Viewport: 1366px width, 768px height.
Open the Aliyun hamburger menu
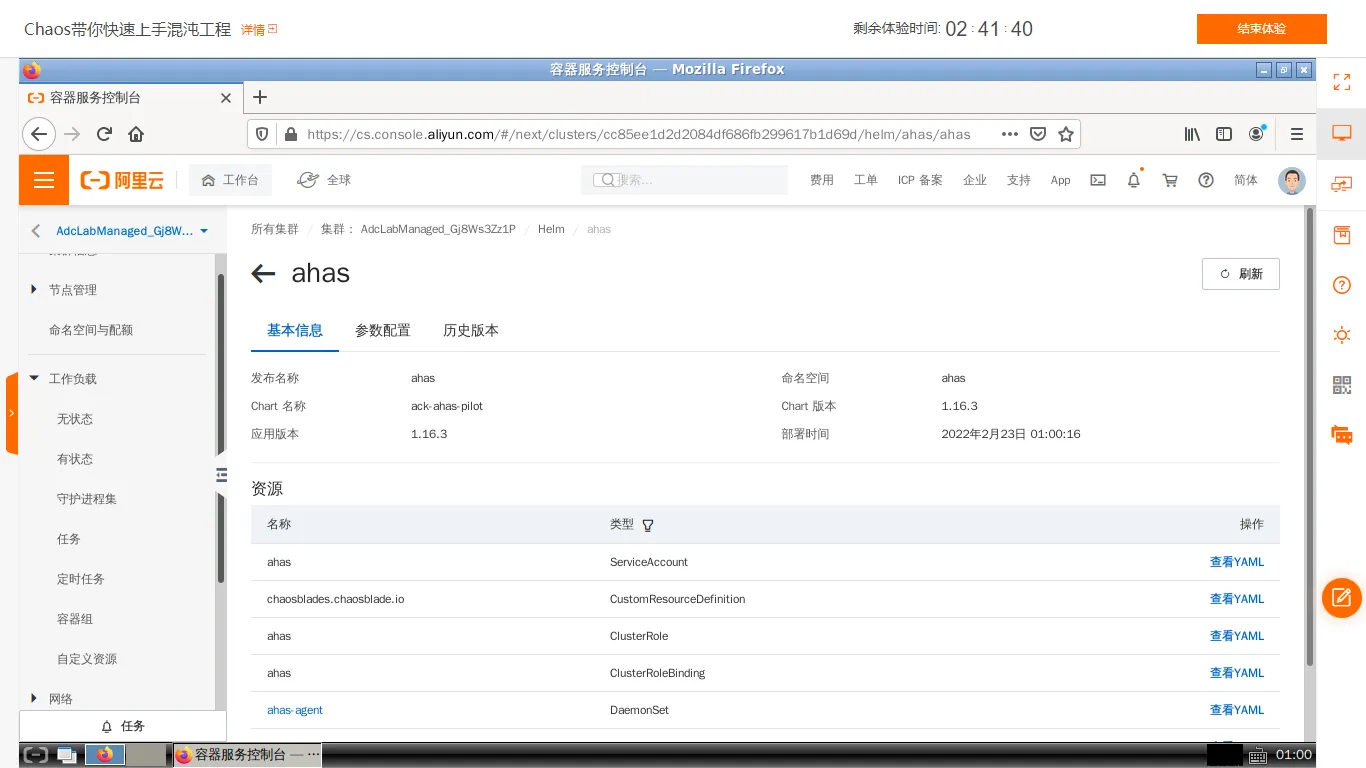tap(43, 180)
